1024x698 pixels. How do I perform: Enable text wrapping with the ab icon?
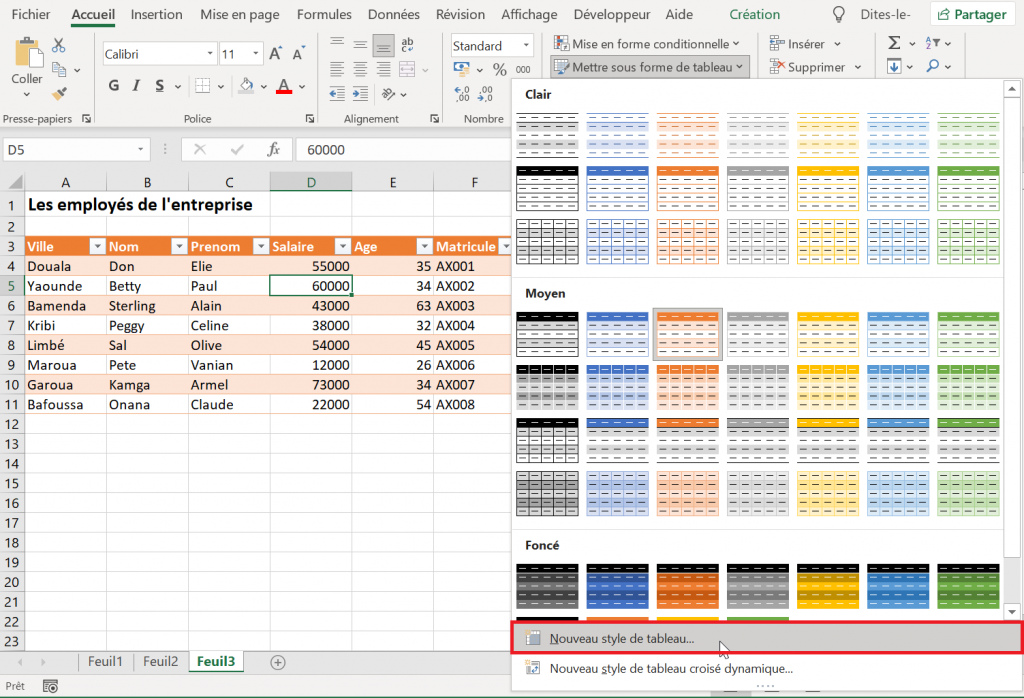pyautogui.click(x=407, y=44)
